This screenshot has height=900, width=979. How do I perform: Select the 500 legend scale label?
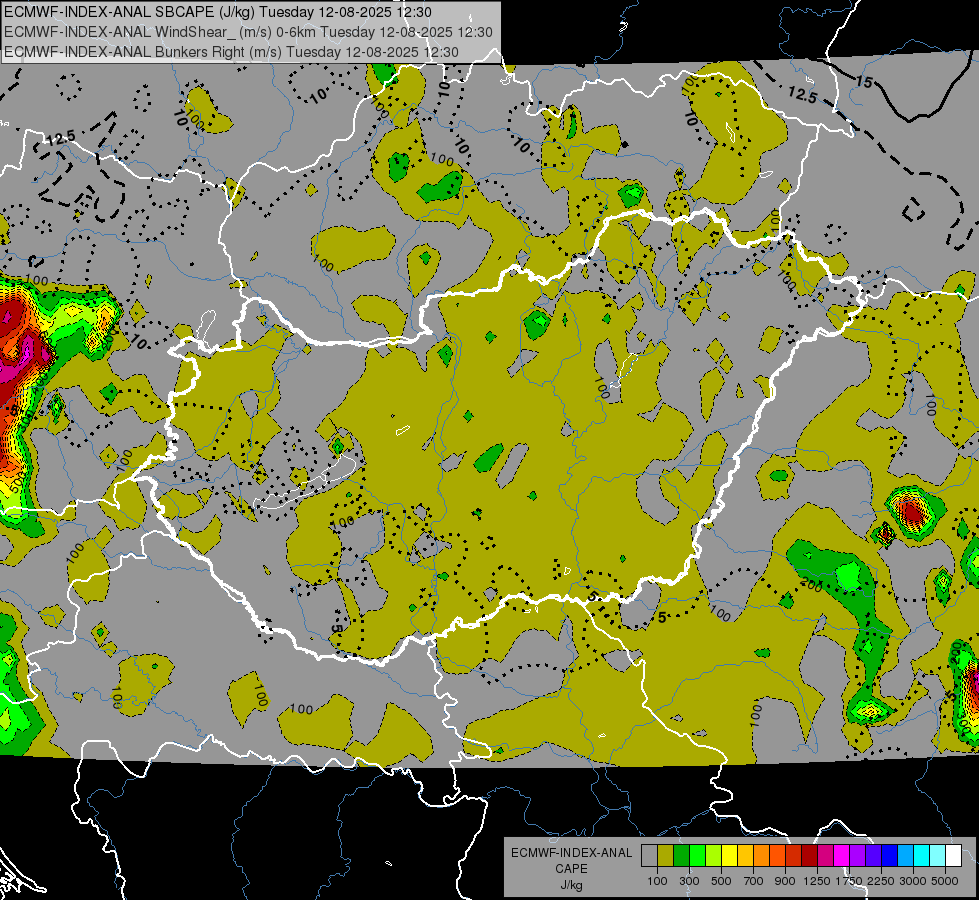[x=721, y=881]
